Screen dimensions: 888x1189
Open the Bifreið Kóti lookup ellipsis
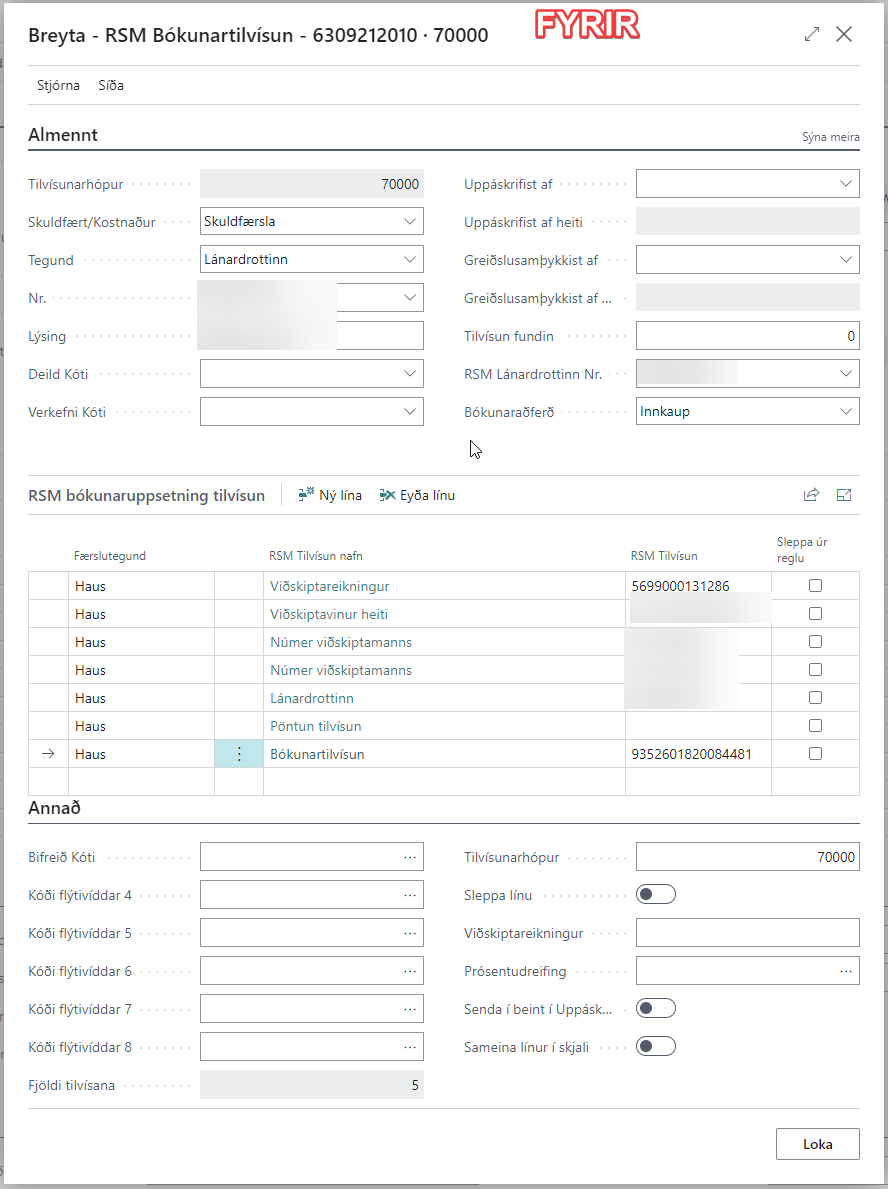point(410,857)
